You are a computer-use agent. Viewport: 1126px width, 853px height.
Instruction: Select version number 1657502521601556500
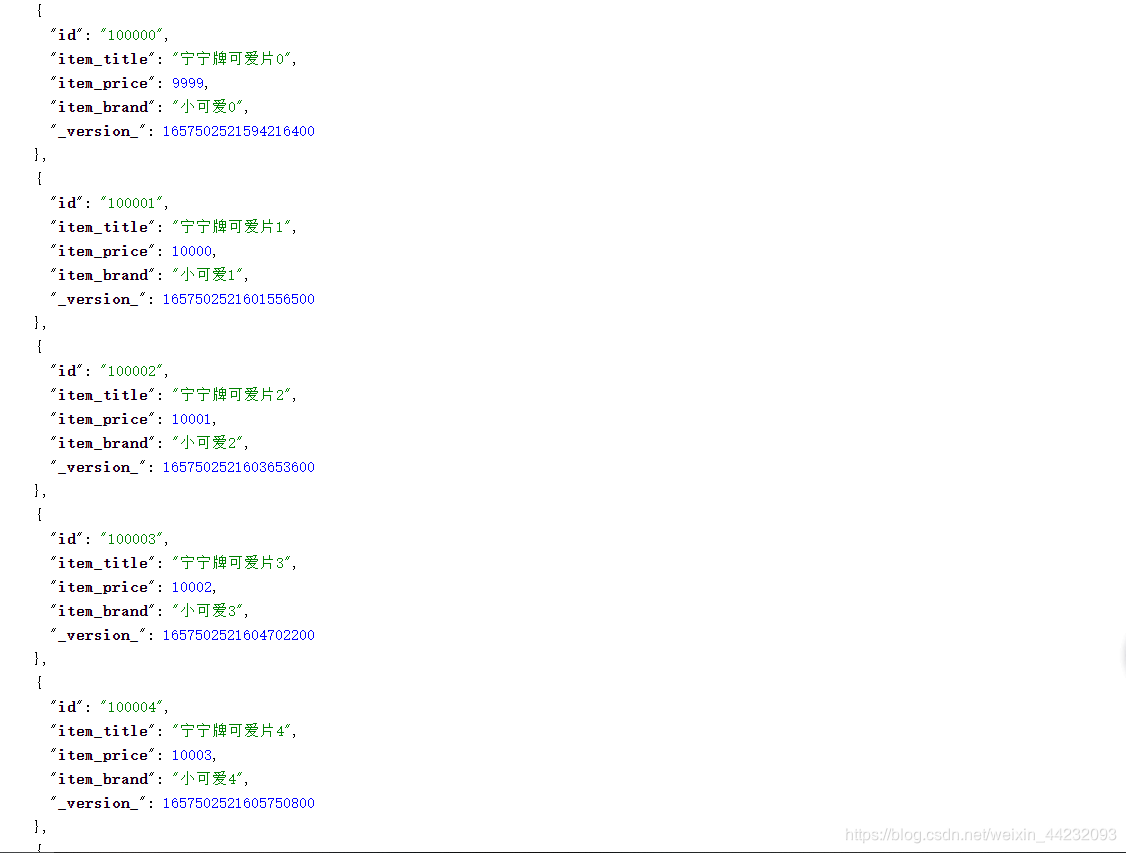(238, 299)
